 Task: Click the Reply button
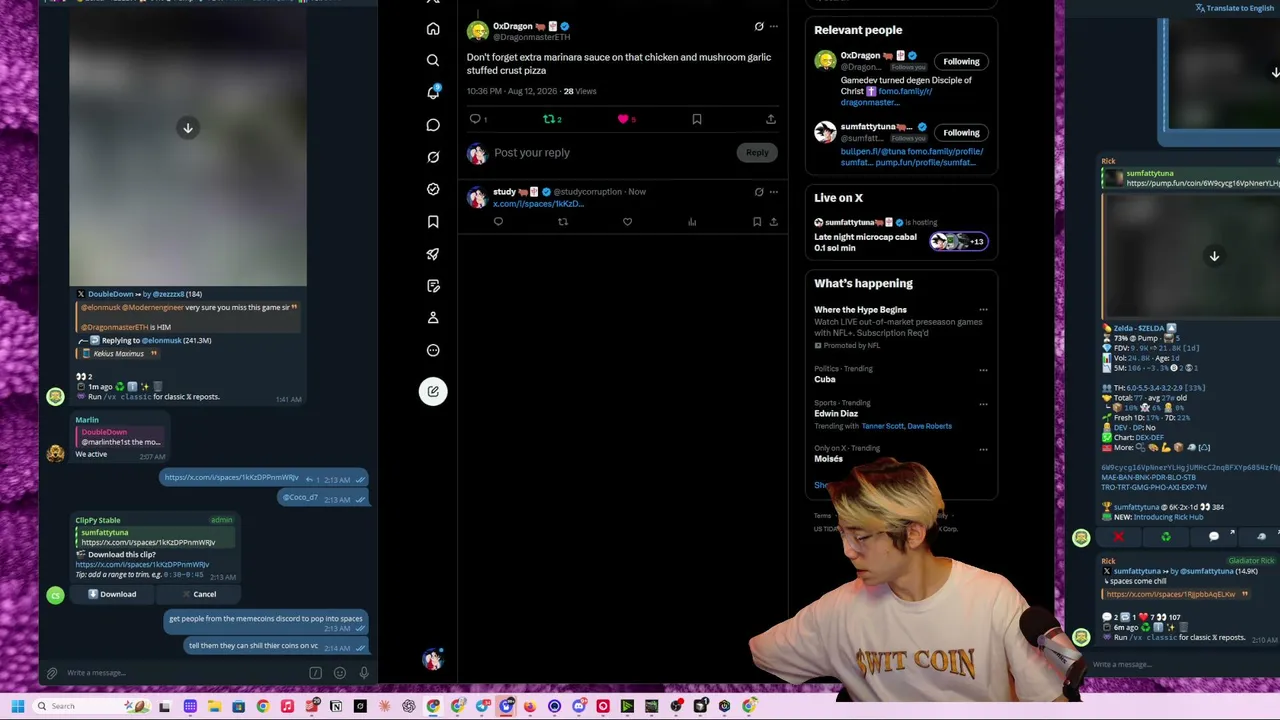757,153
